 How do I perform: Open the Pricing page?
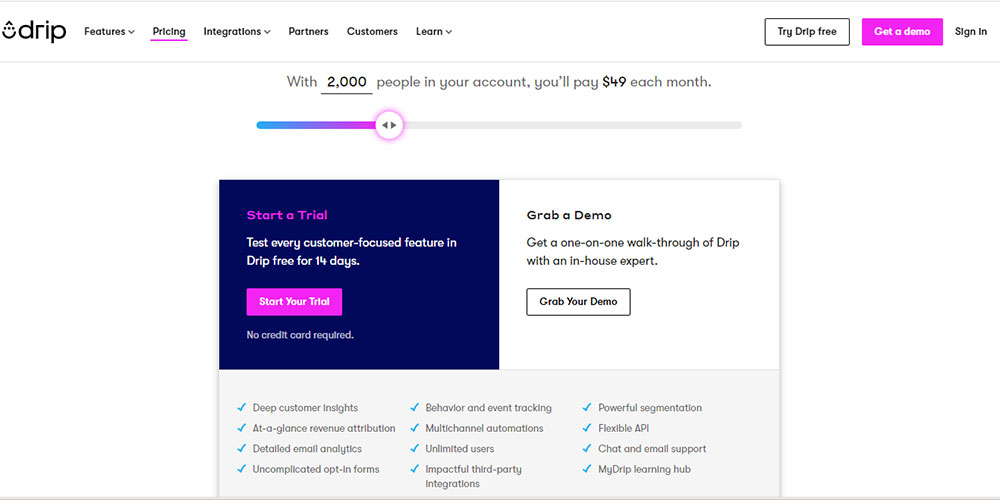point(169,31)
